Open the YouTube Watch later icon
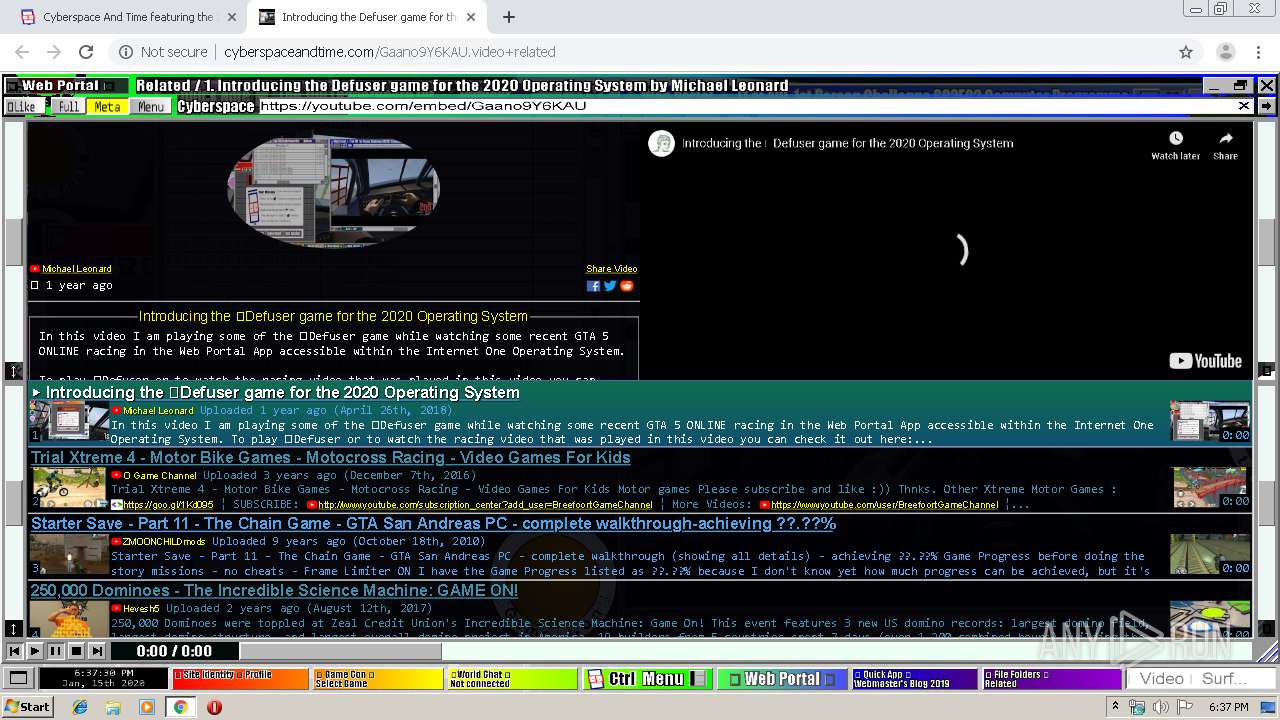The height and width of the screenshot is (720, 1280). tap(1175, 145)
